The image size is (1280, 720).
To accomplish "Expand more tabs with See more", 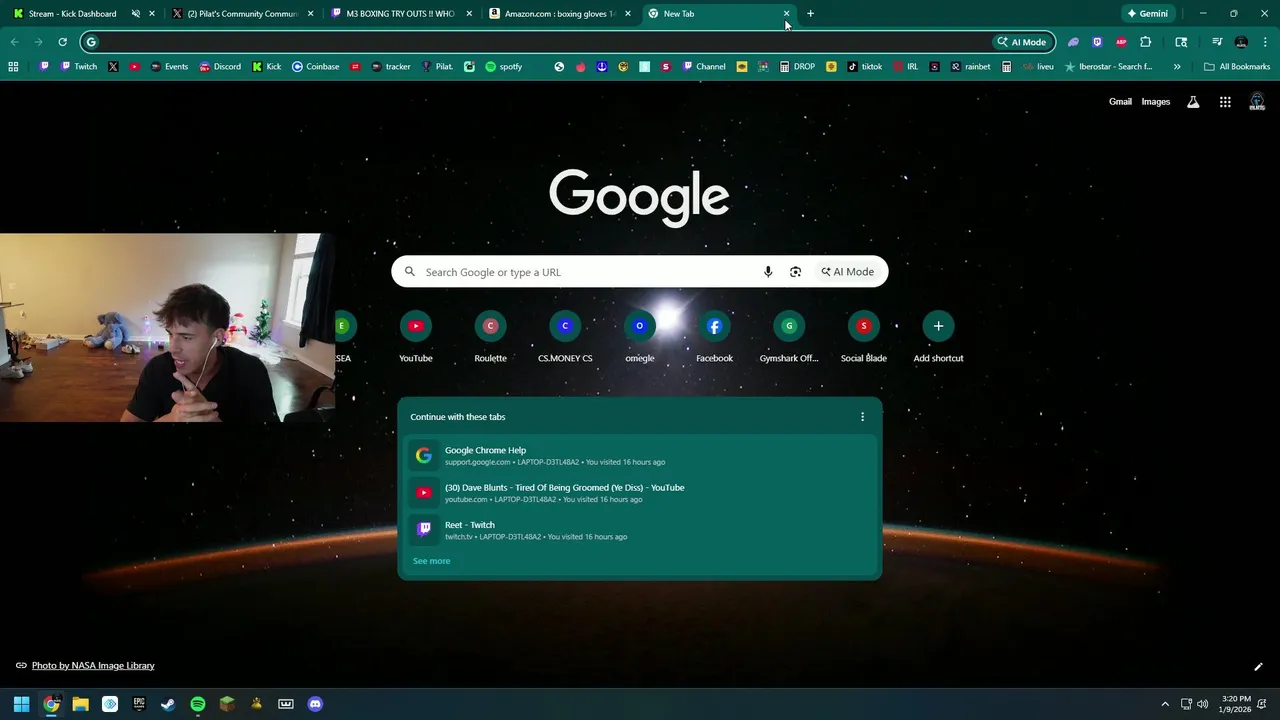I will pyautogui.click(x=432, y=561).
